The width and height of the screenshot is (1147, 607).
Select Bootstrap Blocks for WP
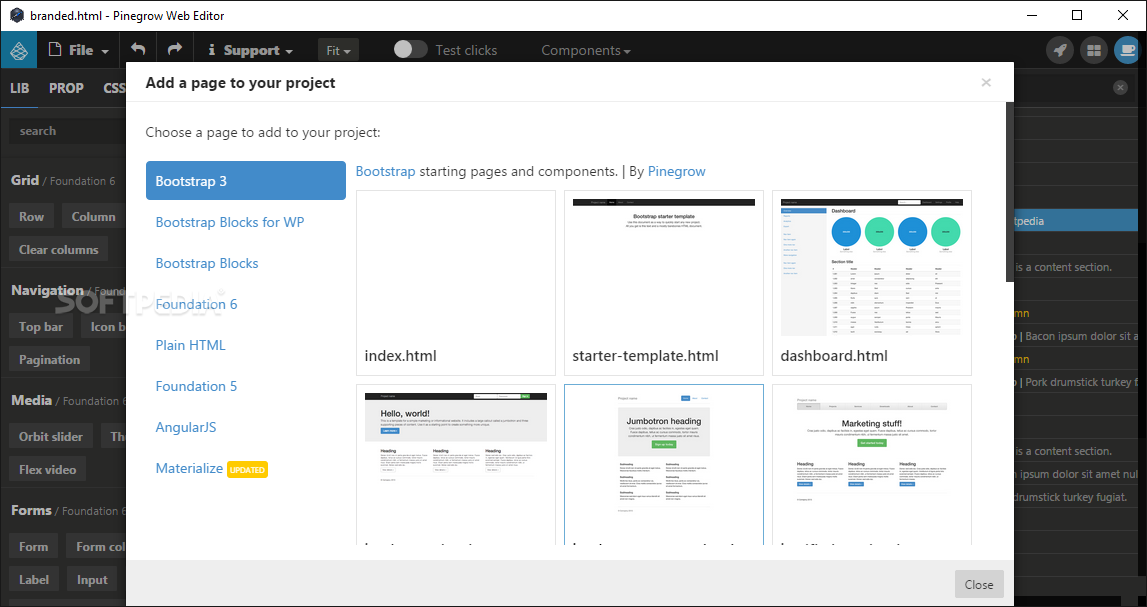click(x=230, y=222)
